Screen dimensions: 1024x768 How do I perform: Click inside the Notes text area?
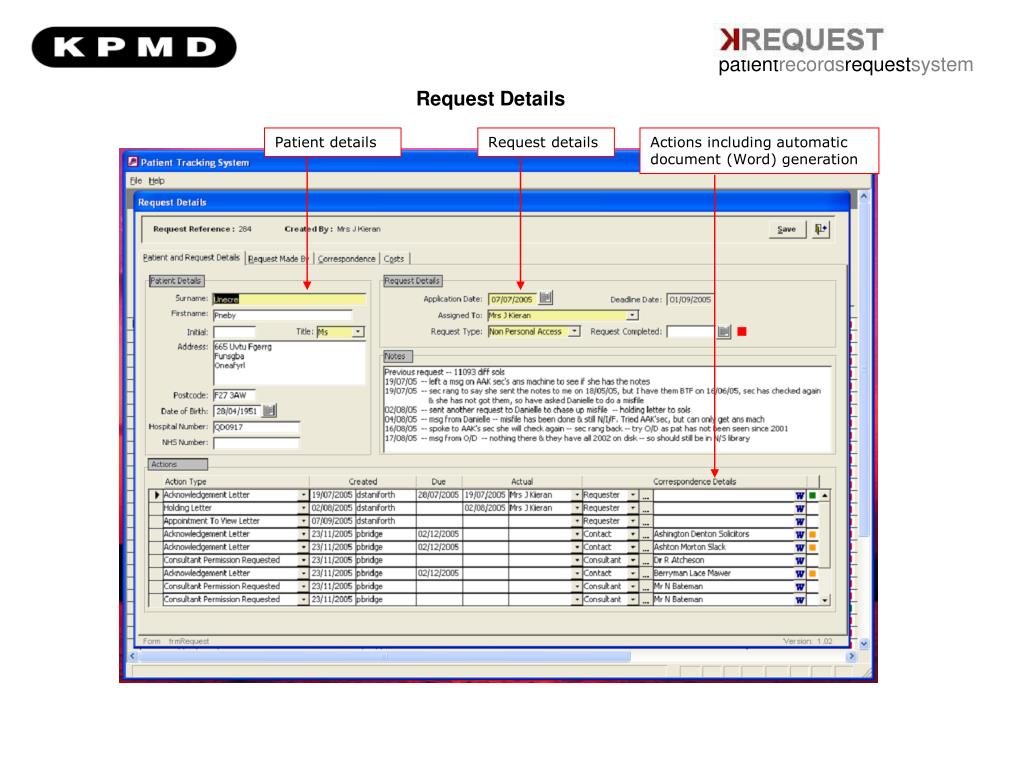(x=607, y=409)
